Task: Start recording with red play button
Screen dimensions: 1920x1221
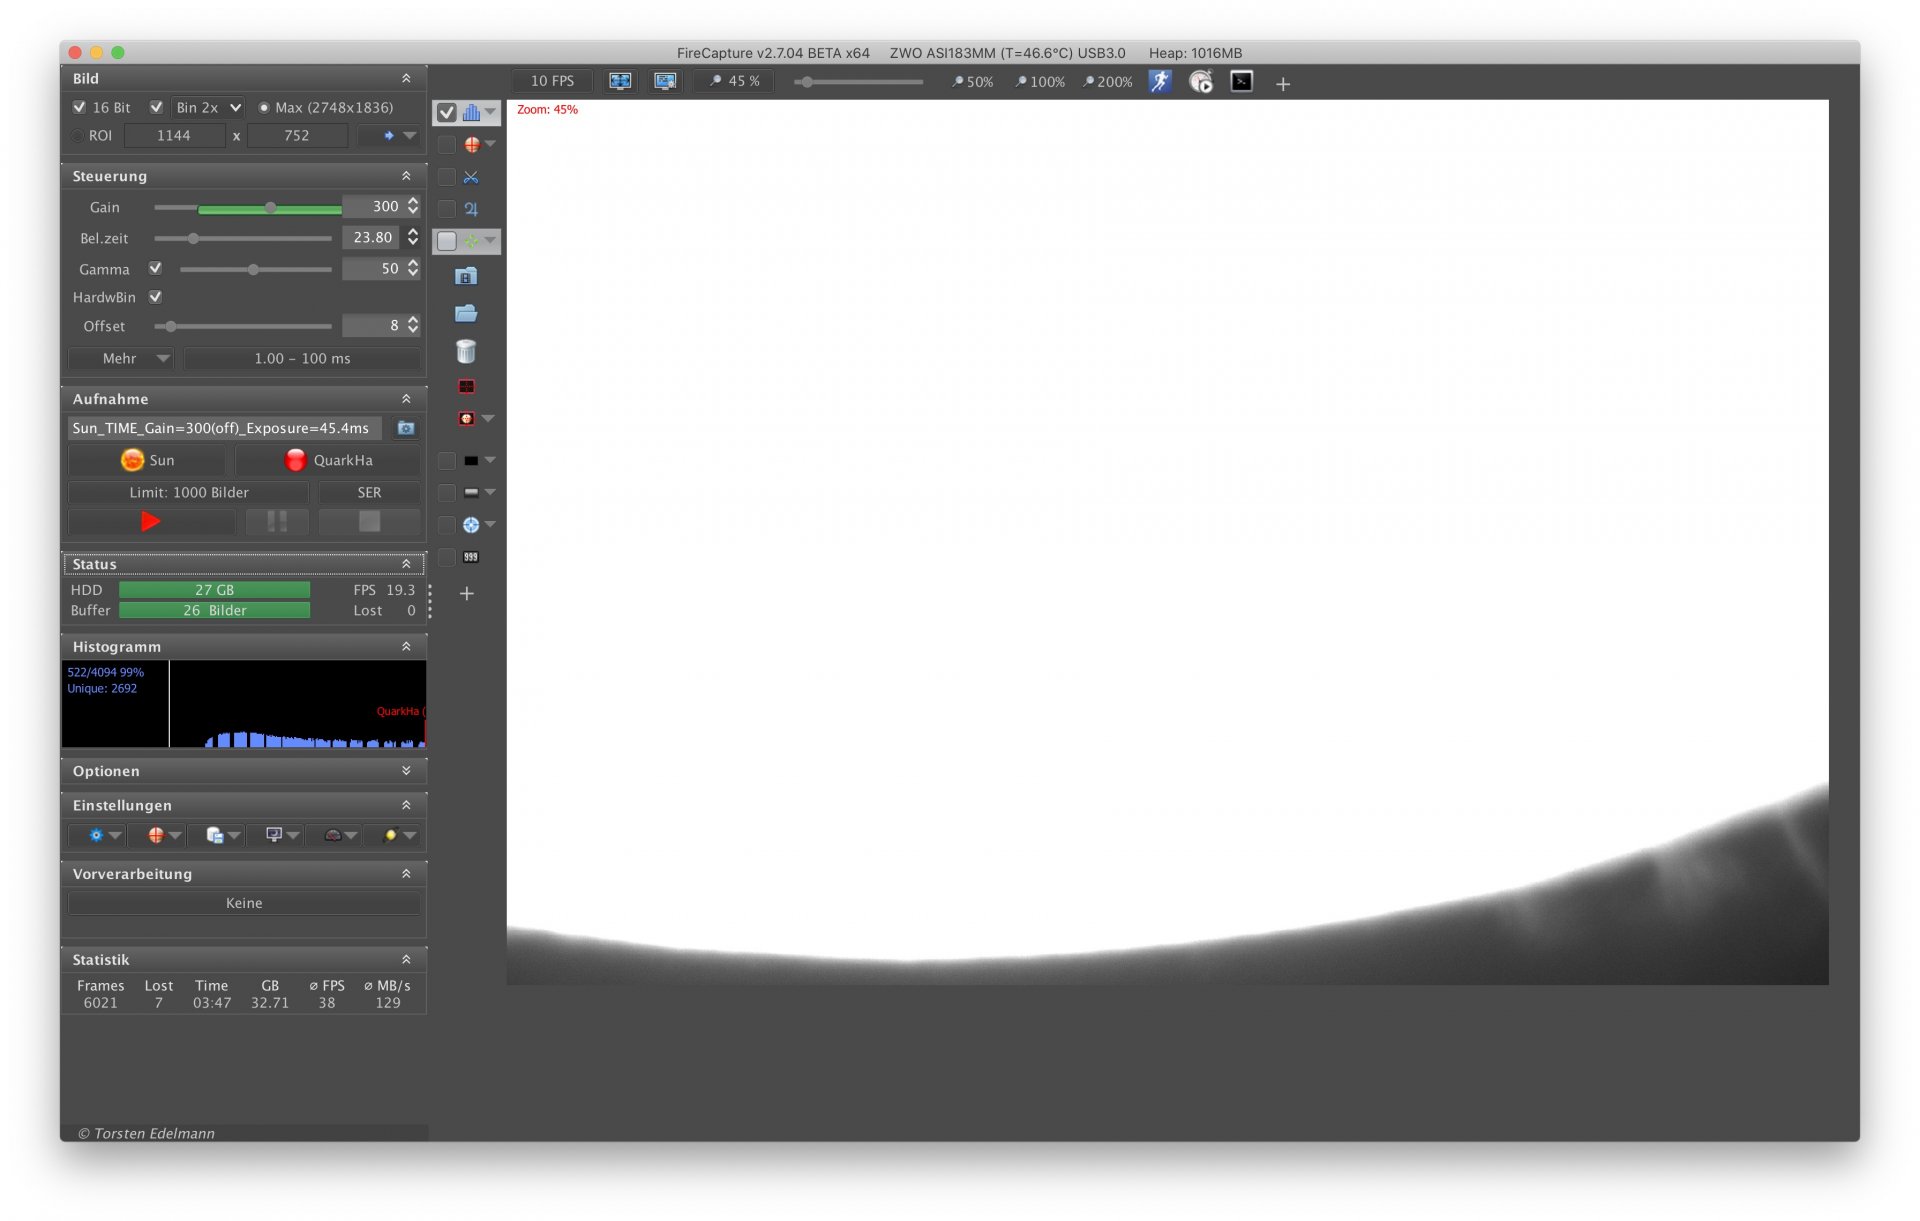Action: coord(151,521)
